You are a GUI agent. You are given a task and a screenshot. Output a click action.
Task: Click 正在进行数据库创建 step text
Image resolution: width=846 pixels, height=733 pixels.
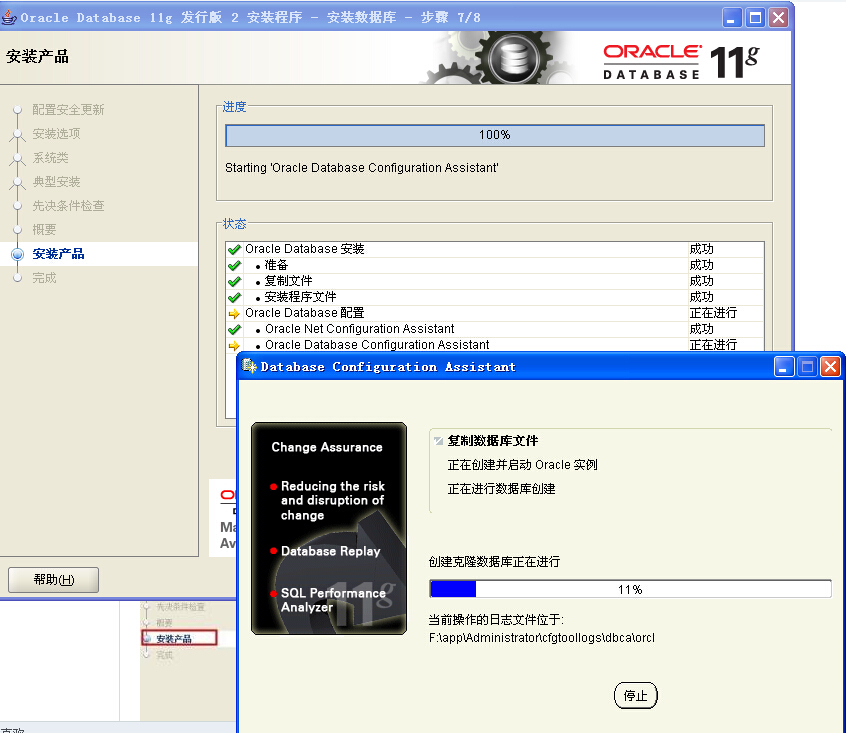coord(501,489)
